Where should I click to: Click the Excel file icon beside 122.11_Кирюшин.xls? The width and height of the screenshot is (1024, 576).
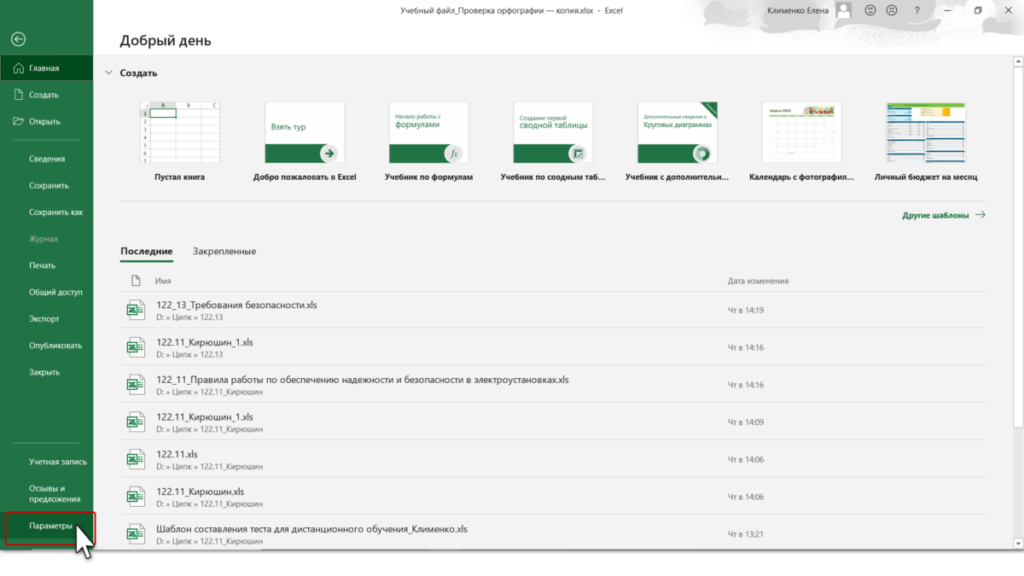[x=135, y=496]
